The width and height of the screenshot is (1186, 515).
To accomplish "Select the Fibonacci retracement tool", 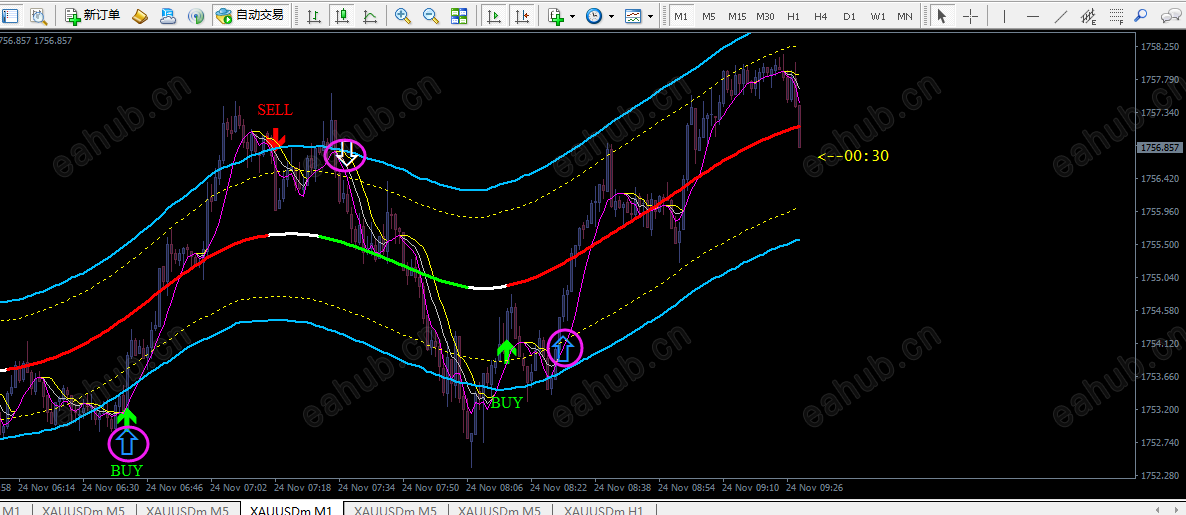I will coord(1115,15).
